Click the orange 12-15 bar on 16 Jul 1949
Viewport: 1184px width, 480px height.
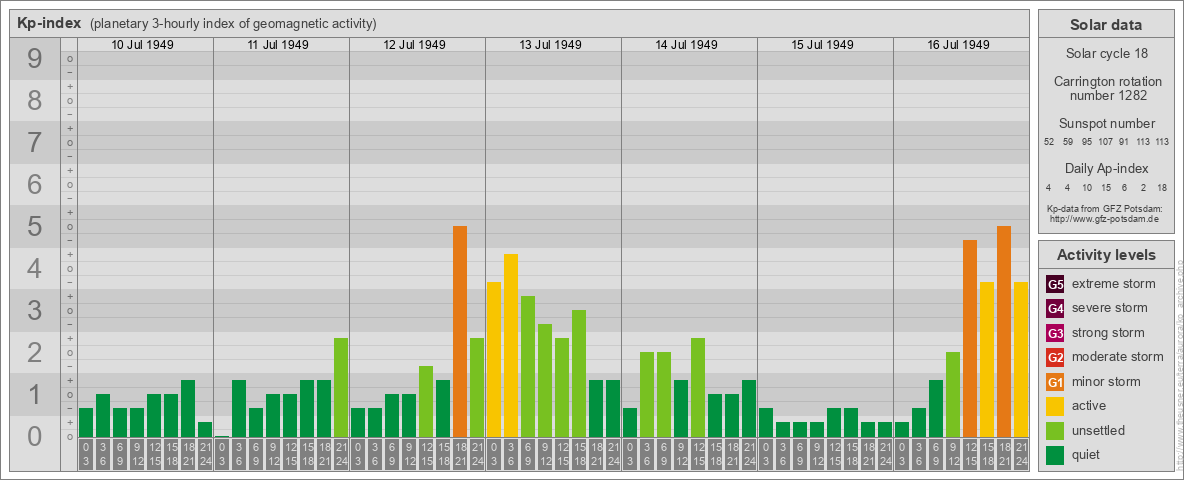970,339
